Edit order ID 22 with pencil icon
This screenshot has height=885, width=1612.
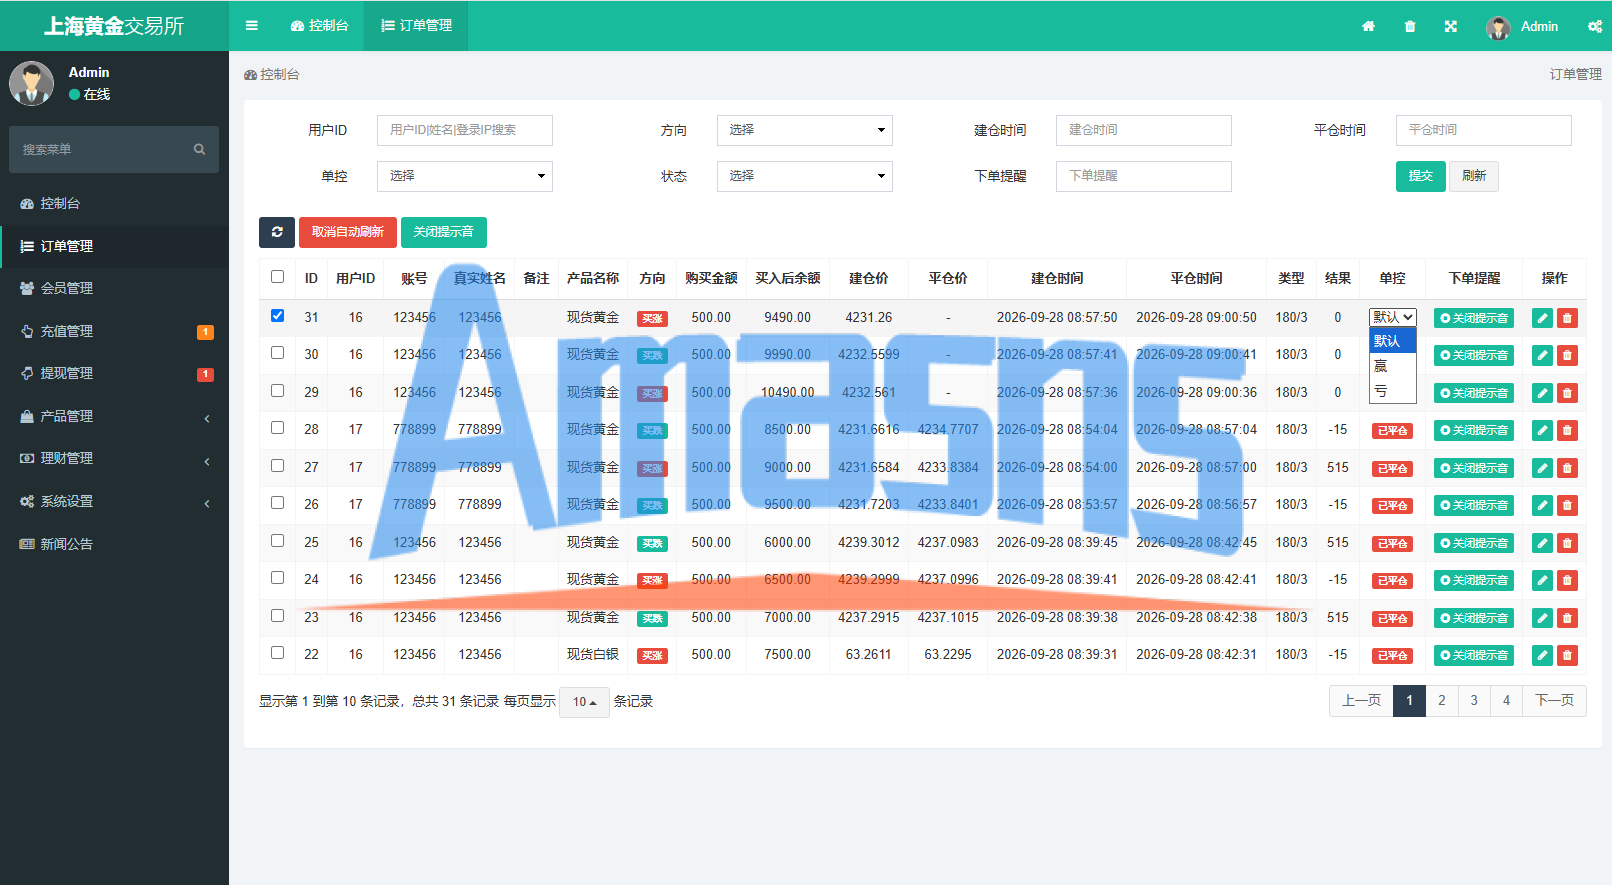click(1542, 655)
